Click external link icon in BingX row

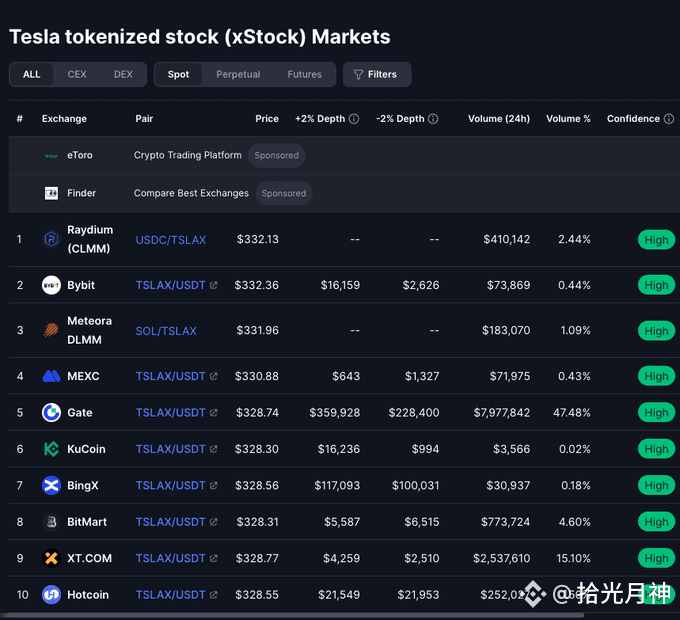pyautogui.click(x=213, y=485)
